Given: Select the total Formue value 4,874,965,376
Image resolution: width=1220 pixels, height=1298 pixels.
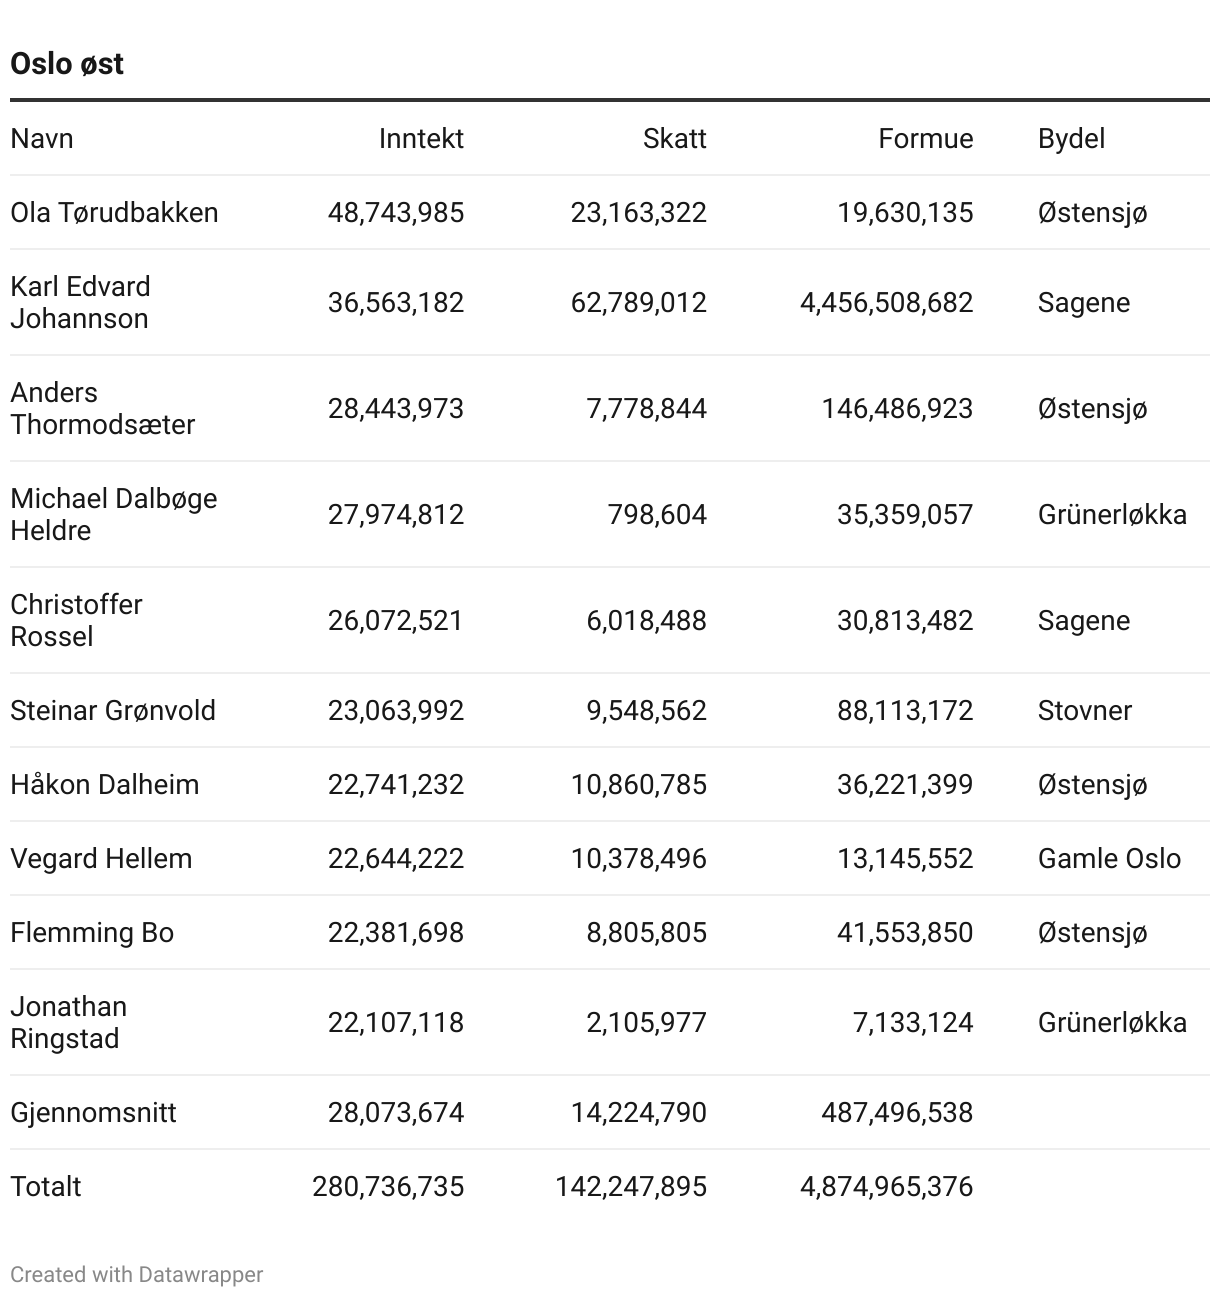Looking at the screenshot, I should [x=886, y=1186].
